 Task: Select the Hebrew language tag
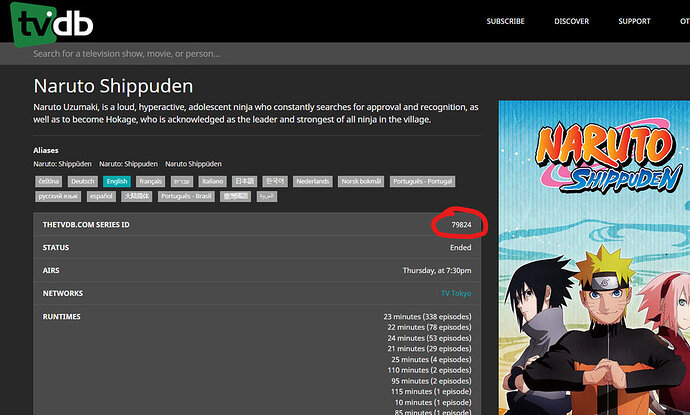pyautogui.click(x=182, y=181)
